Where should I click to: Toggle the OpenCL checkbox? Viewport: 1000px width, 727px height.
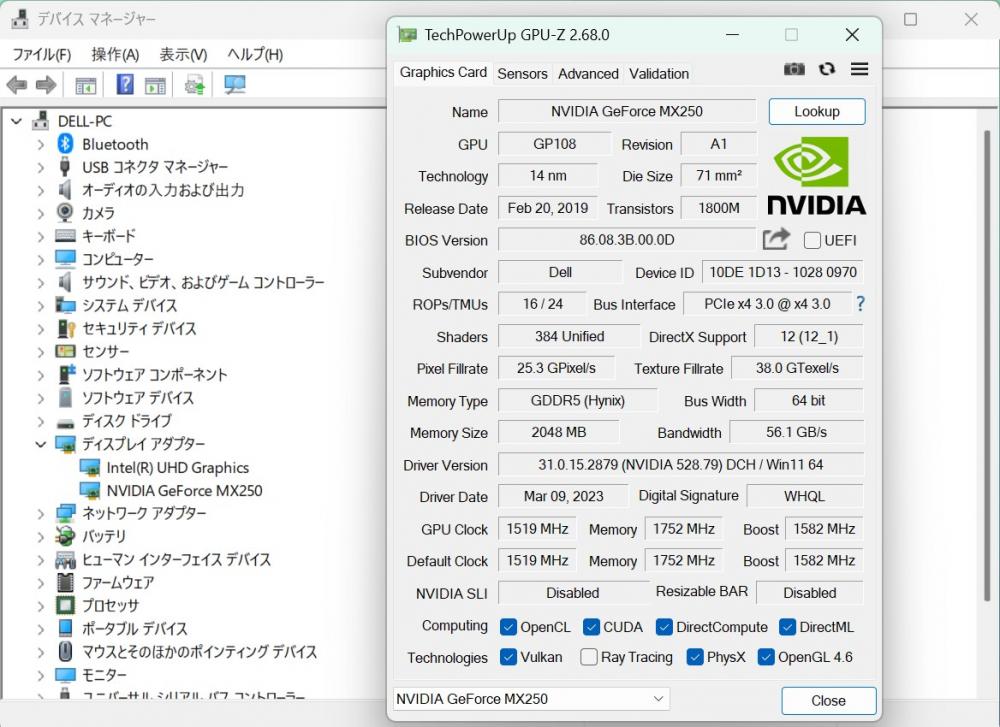pos(508,627)
